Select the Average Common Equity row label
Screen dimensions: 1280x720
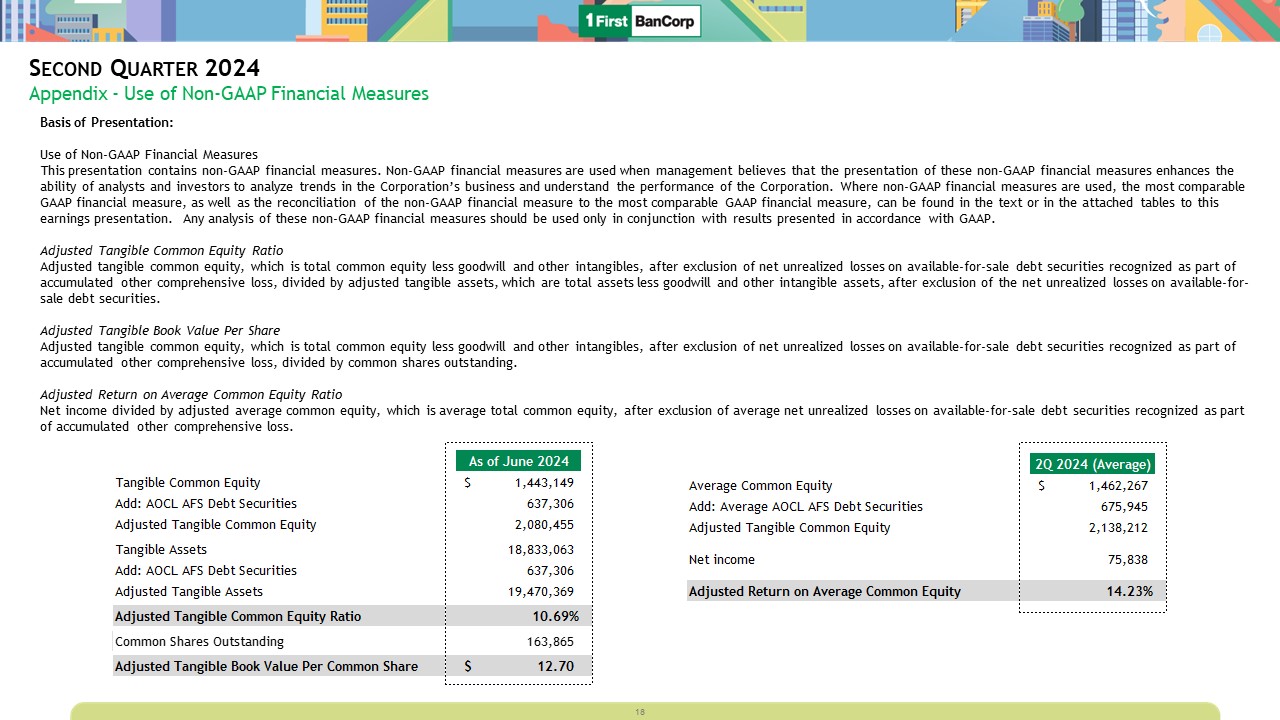[760, 486]
